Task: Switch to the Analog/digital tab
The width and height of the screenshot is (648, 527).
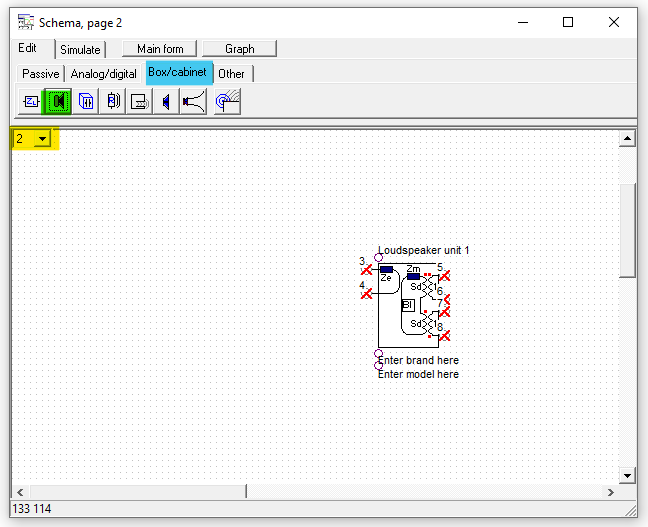Action: [x=105, y=73]
